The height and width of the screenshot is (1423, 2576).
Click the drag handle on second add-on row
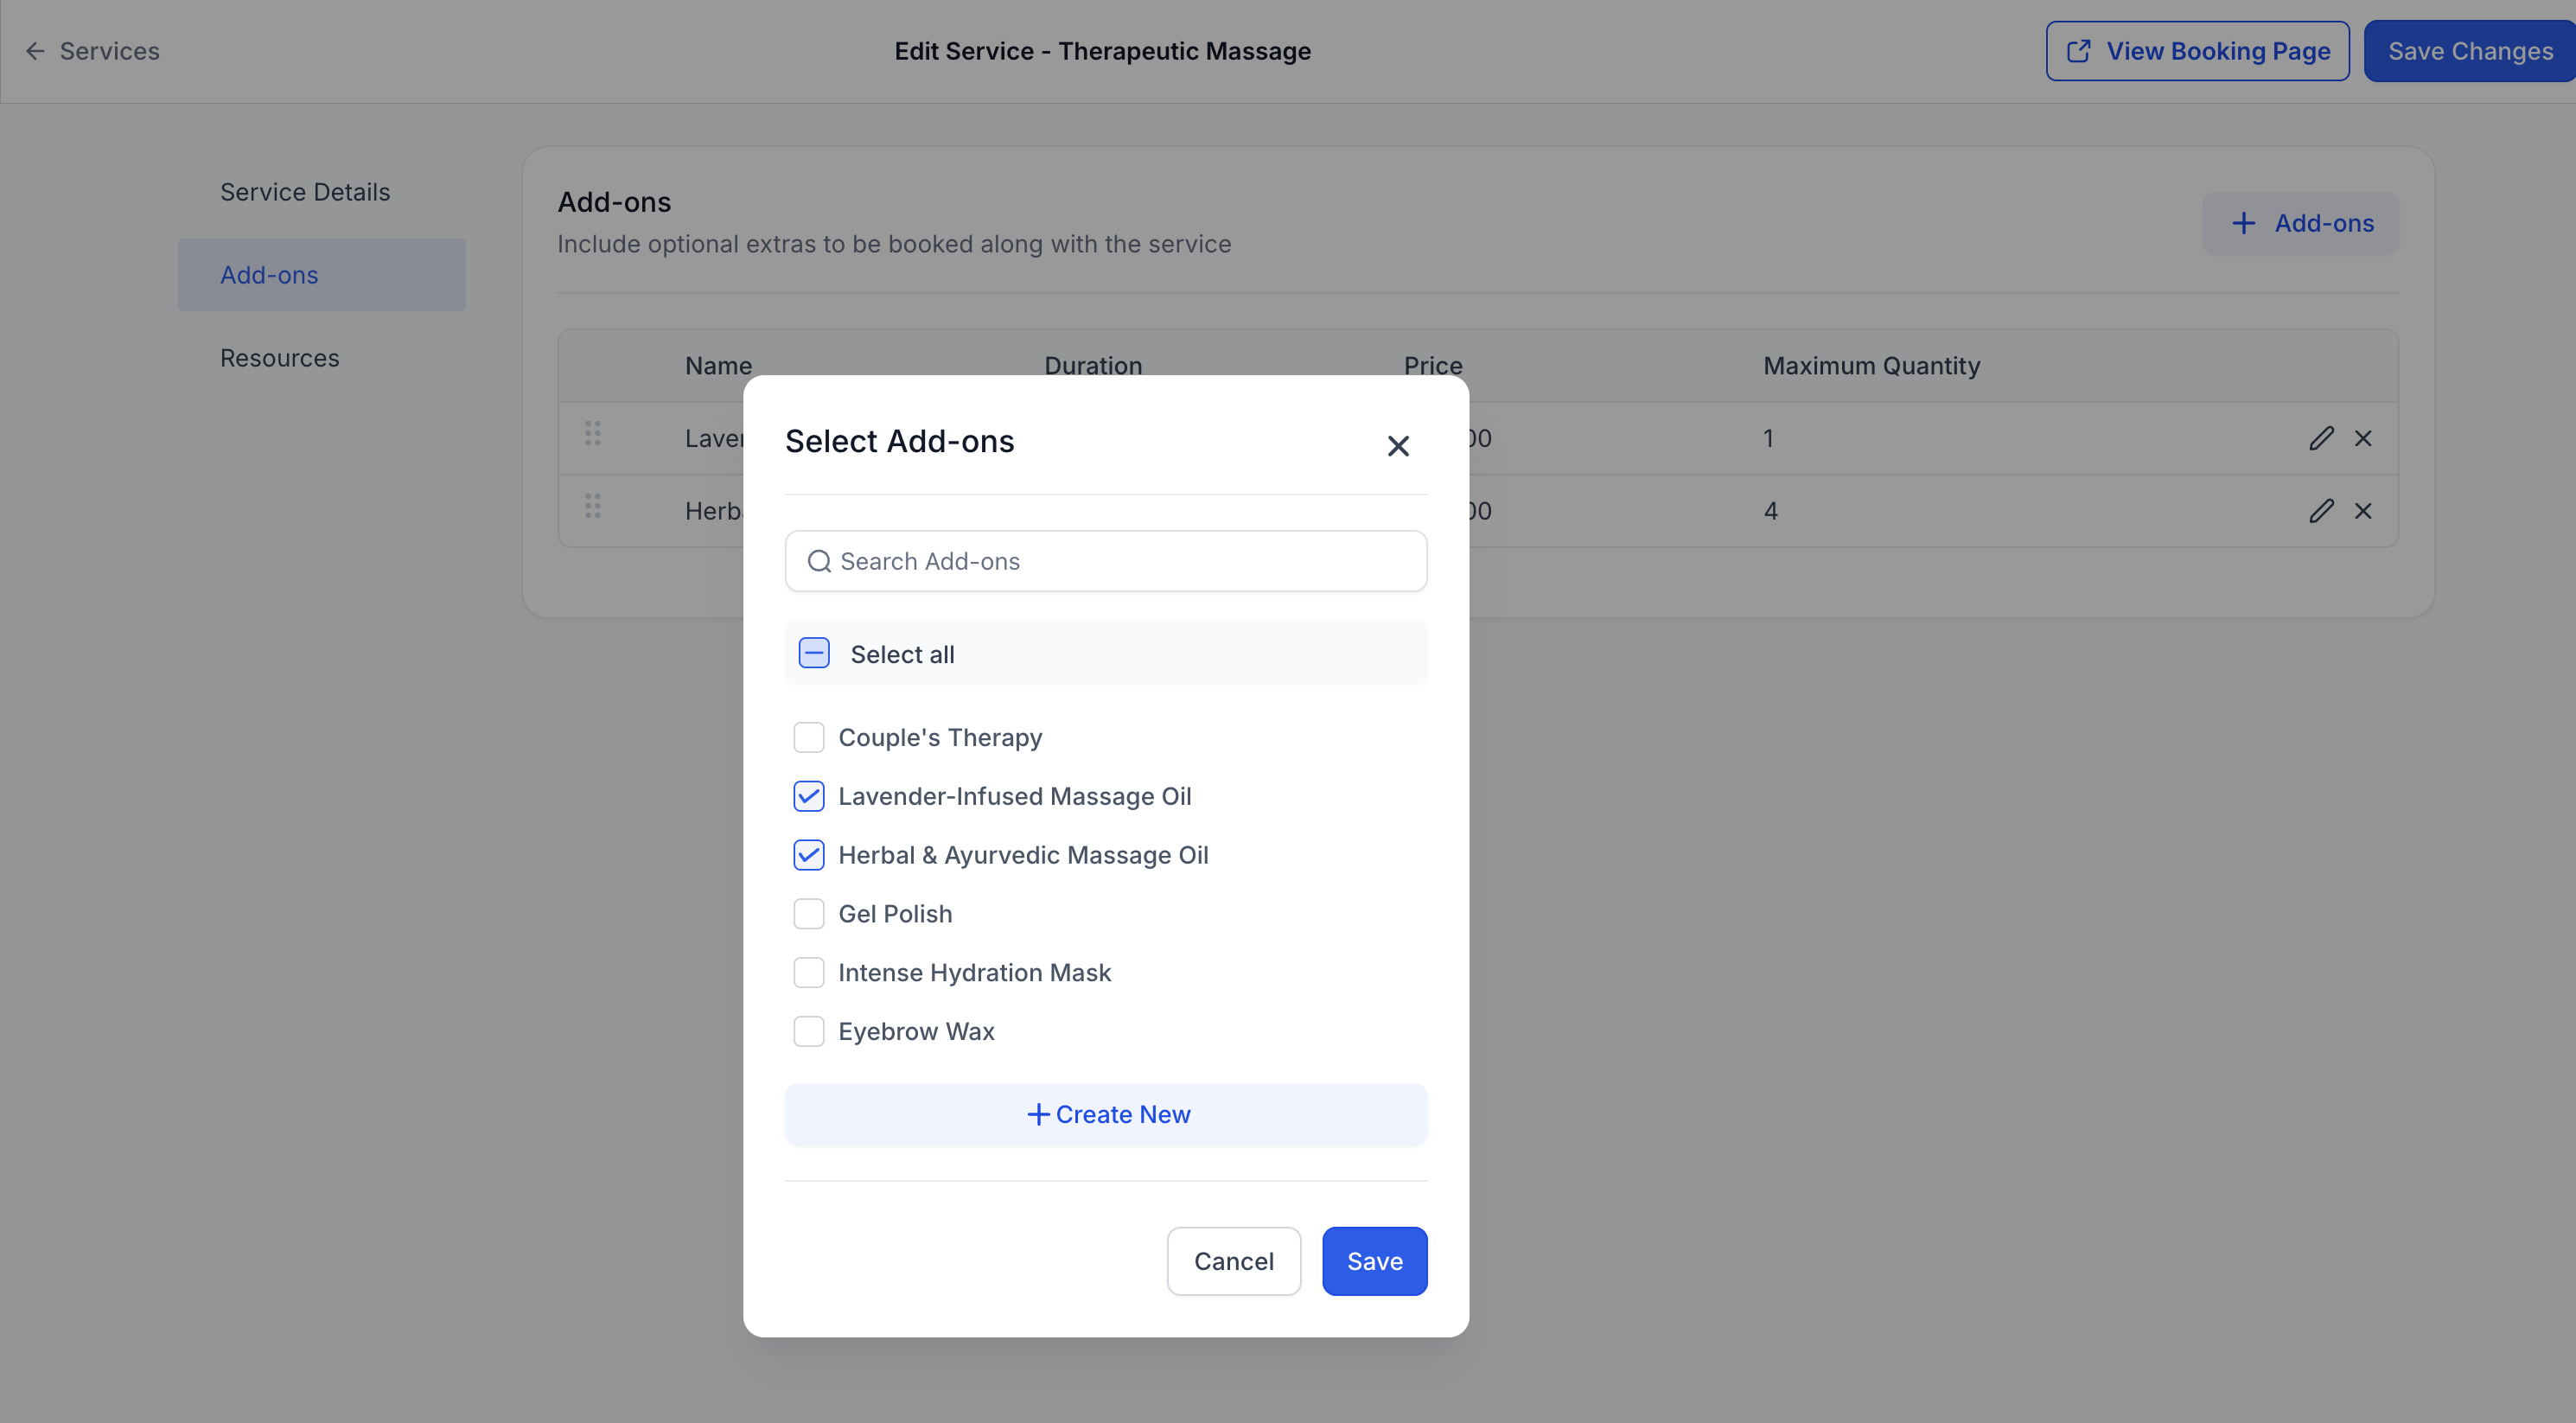point(593,507)
